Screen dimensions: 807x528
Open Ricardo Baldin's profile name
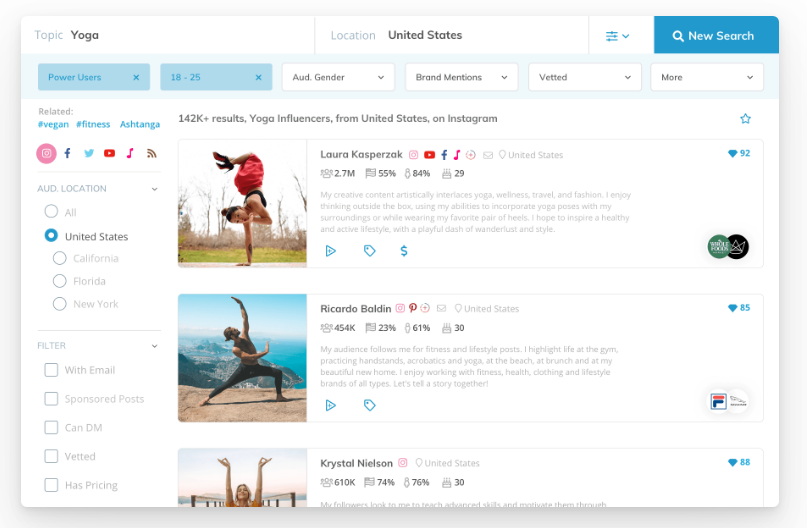pos(356,309)
